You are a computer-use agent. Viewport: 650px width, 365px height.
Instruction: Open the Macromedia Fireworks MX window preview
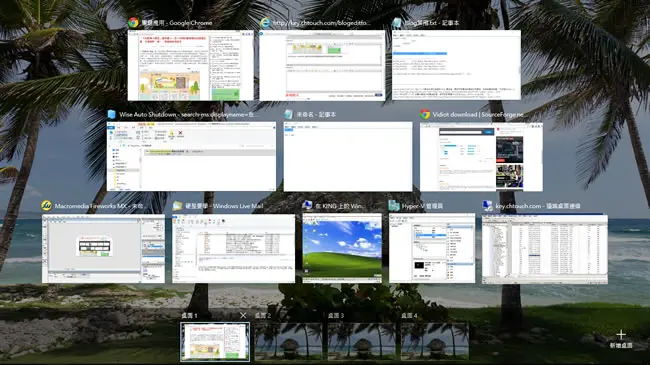(103, 248)
